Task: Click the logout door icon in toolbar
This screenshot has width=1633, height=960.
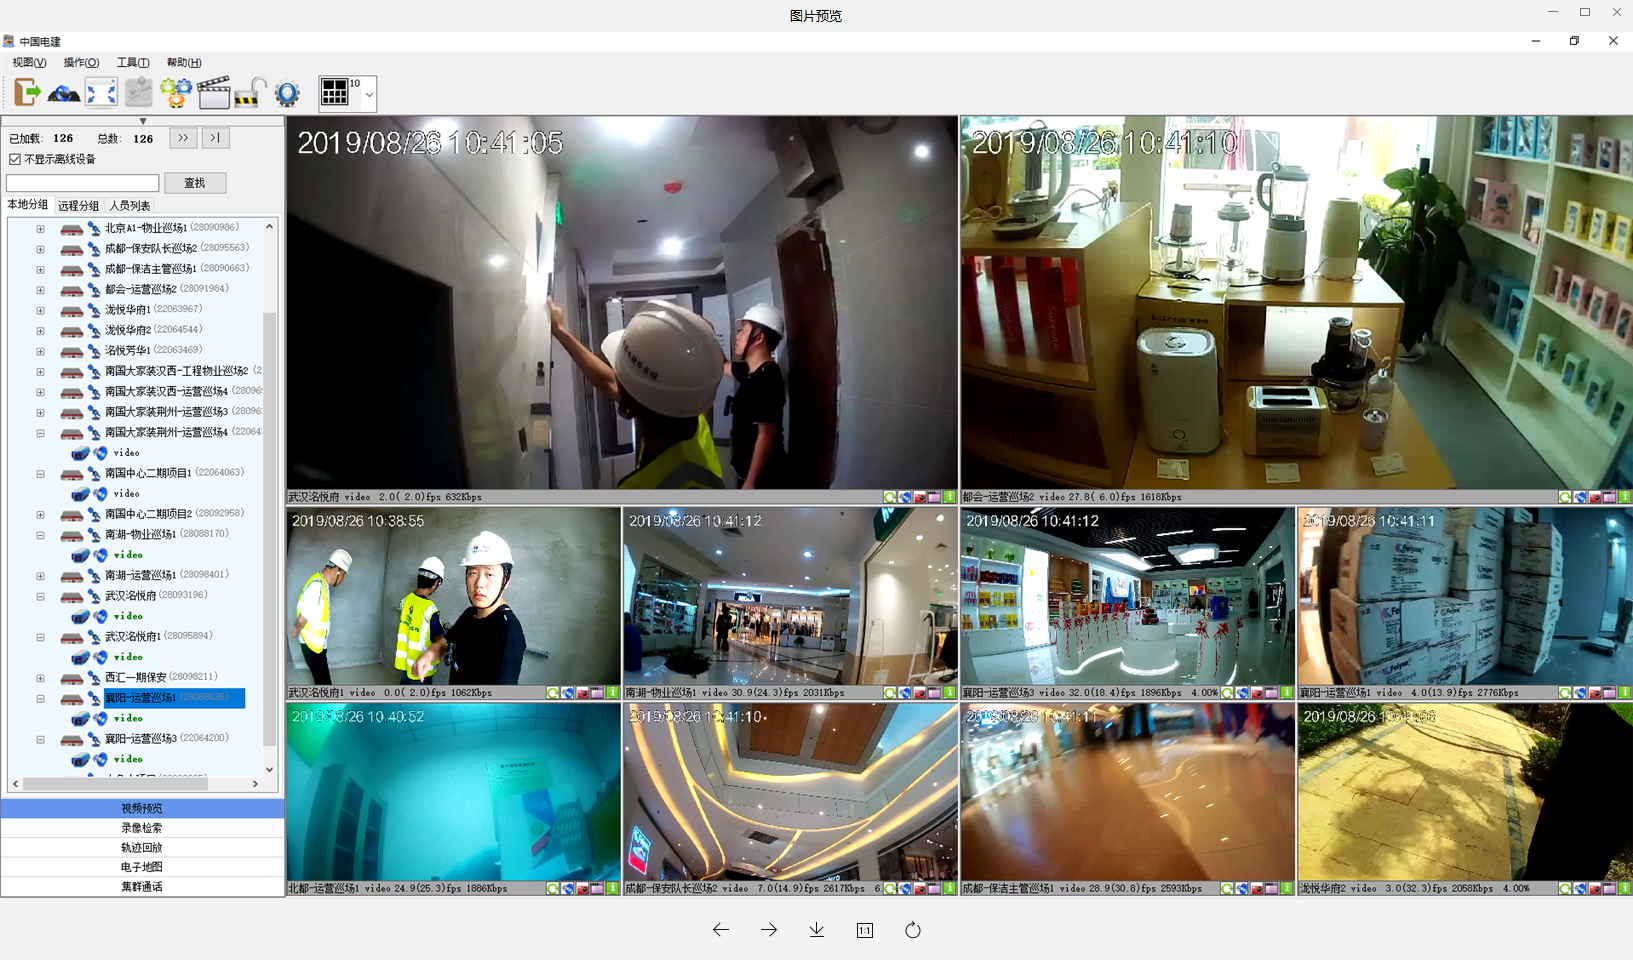Action: [x=27, y=92]
